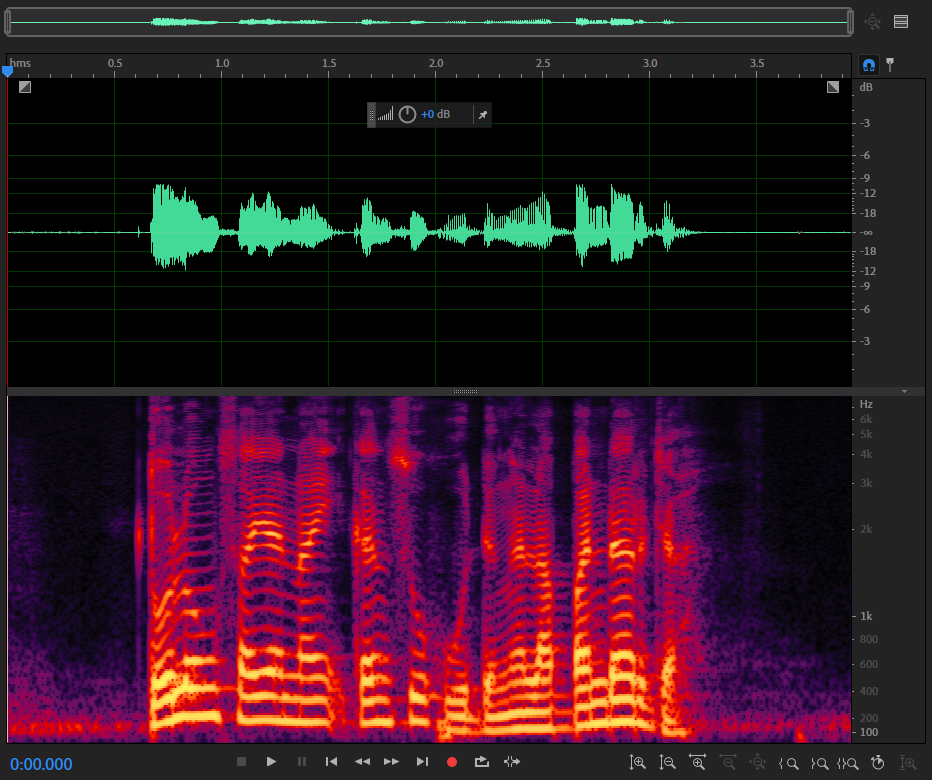
Task: Click the Fast Forward button
Action: pyautogui.click(x=392, y=762)
